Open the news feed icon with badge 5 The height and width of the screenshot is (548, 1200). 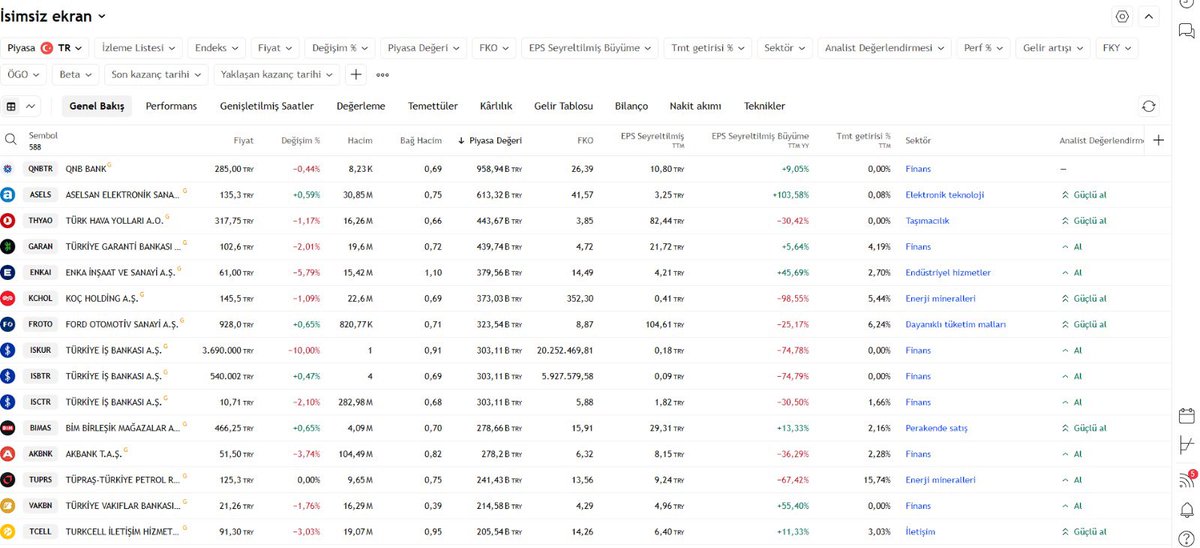[1187, 478]
